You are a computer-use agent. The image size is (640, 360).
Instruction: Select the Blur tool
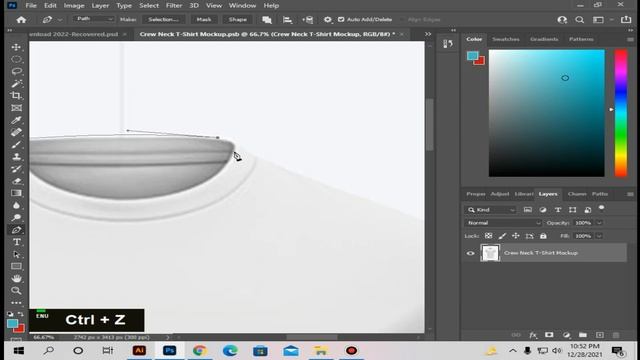coord(16,205)
